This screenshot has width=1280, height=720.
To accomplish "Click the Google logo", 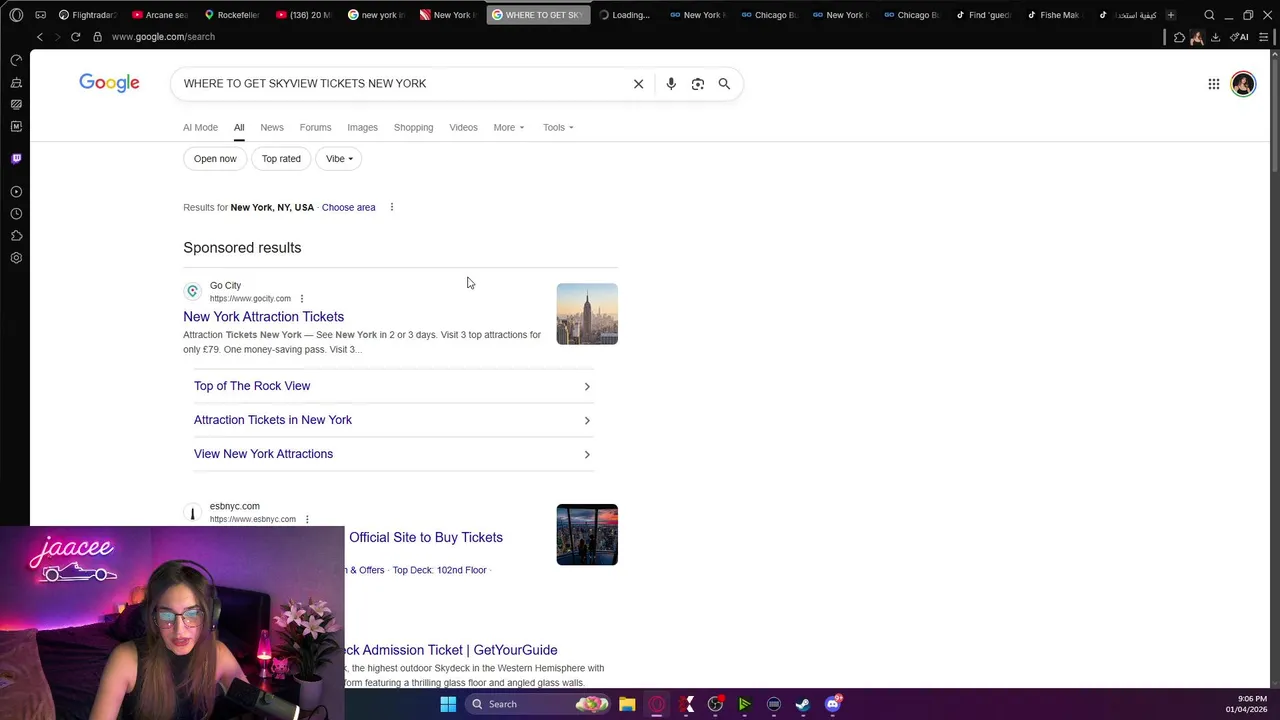I will 110,83.
